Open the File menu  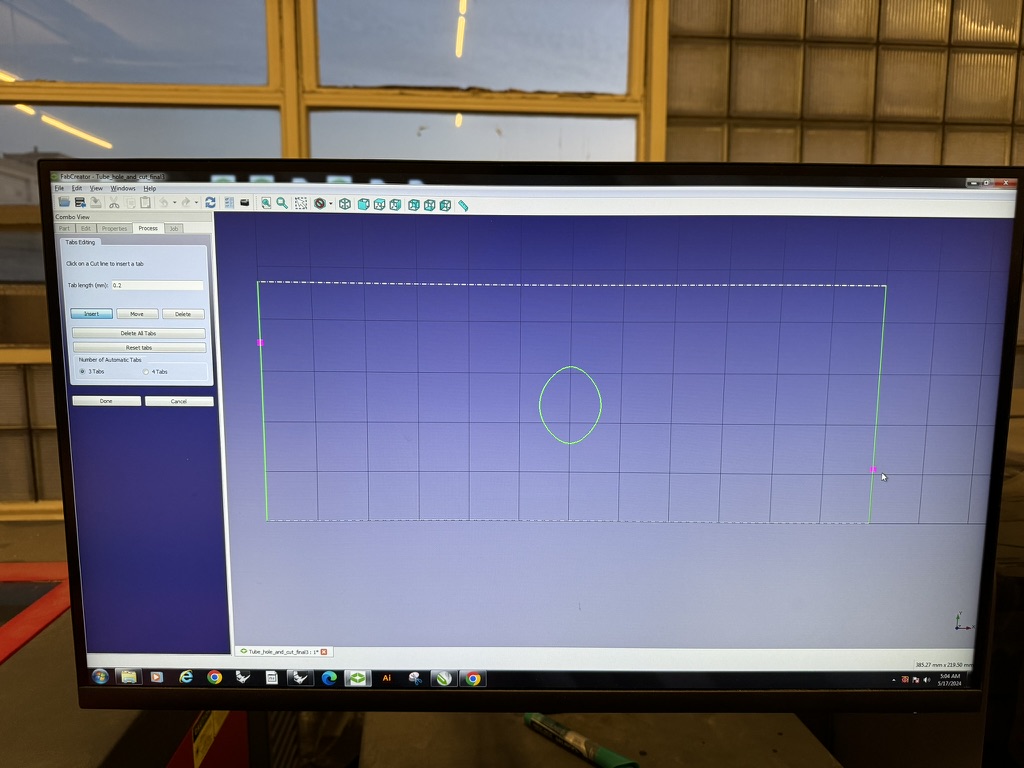(x=59, y=188)
